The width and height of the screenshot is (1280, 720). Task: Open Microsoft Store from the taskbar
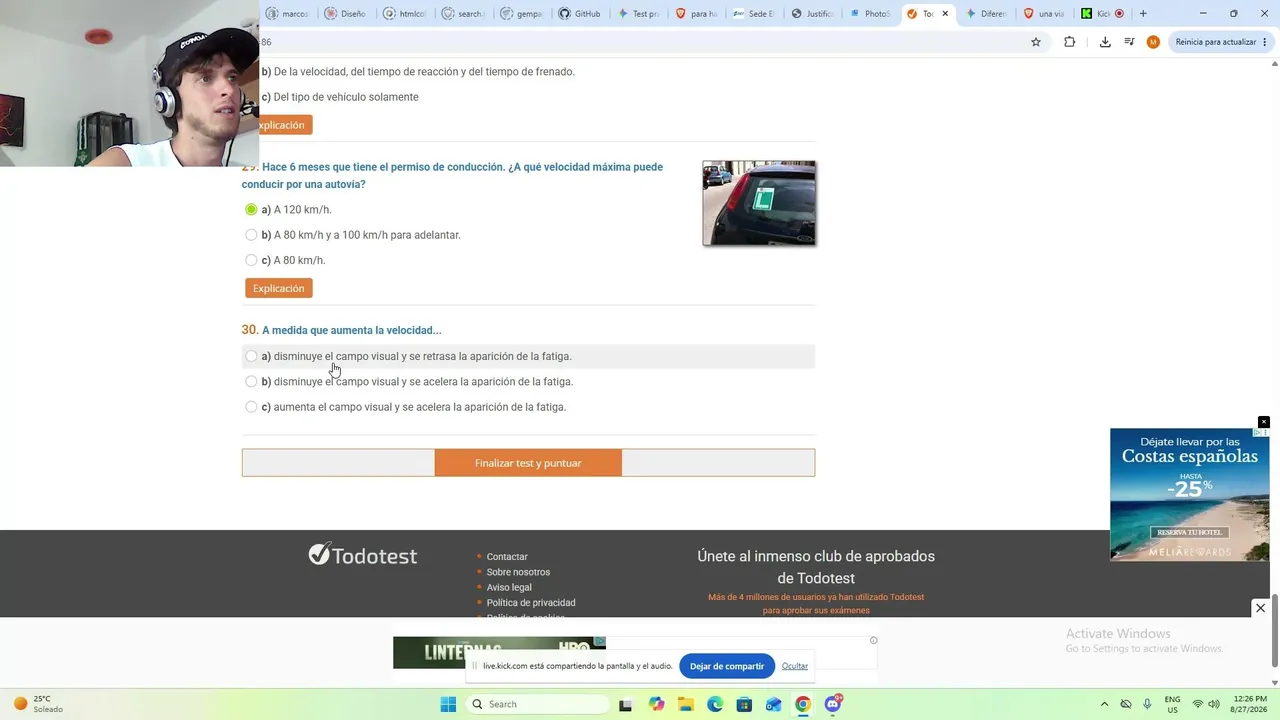744,704
